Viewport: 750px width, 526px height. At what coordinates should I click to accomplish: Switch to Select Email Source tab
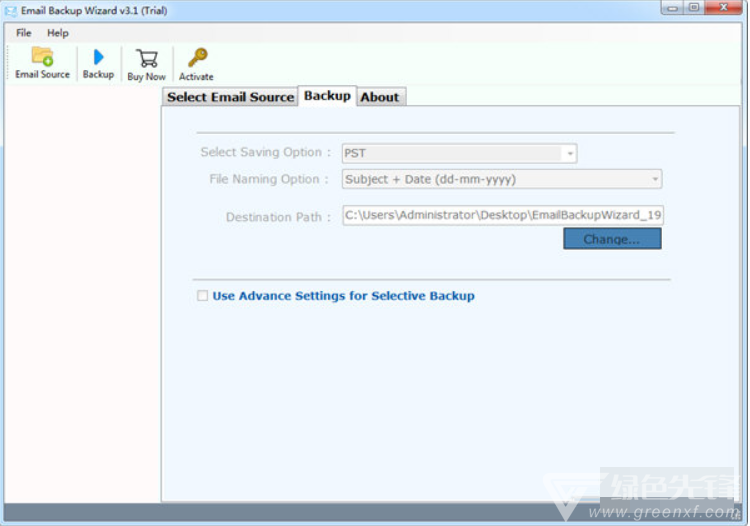[x=230, y=97]
